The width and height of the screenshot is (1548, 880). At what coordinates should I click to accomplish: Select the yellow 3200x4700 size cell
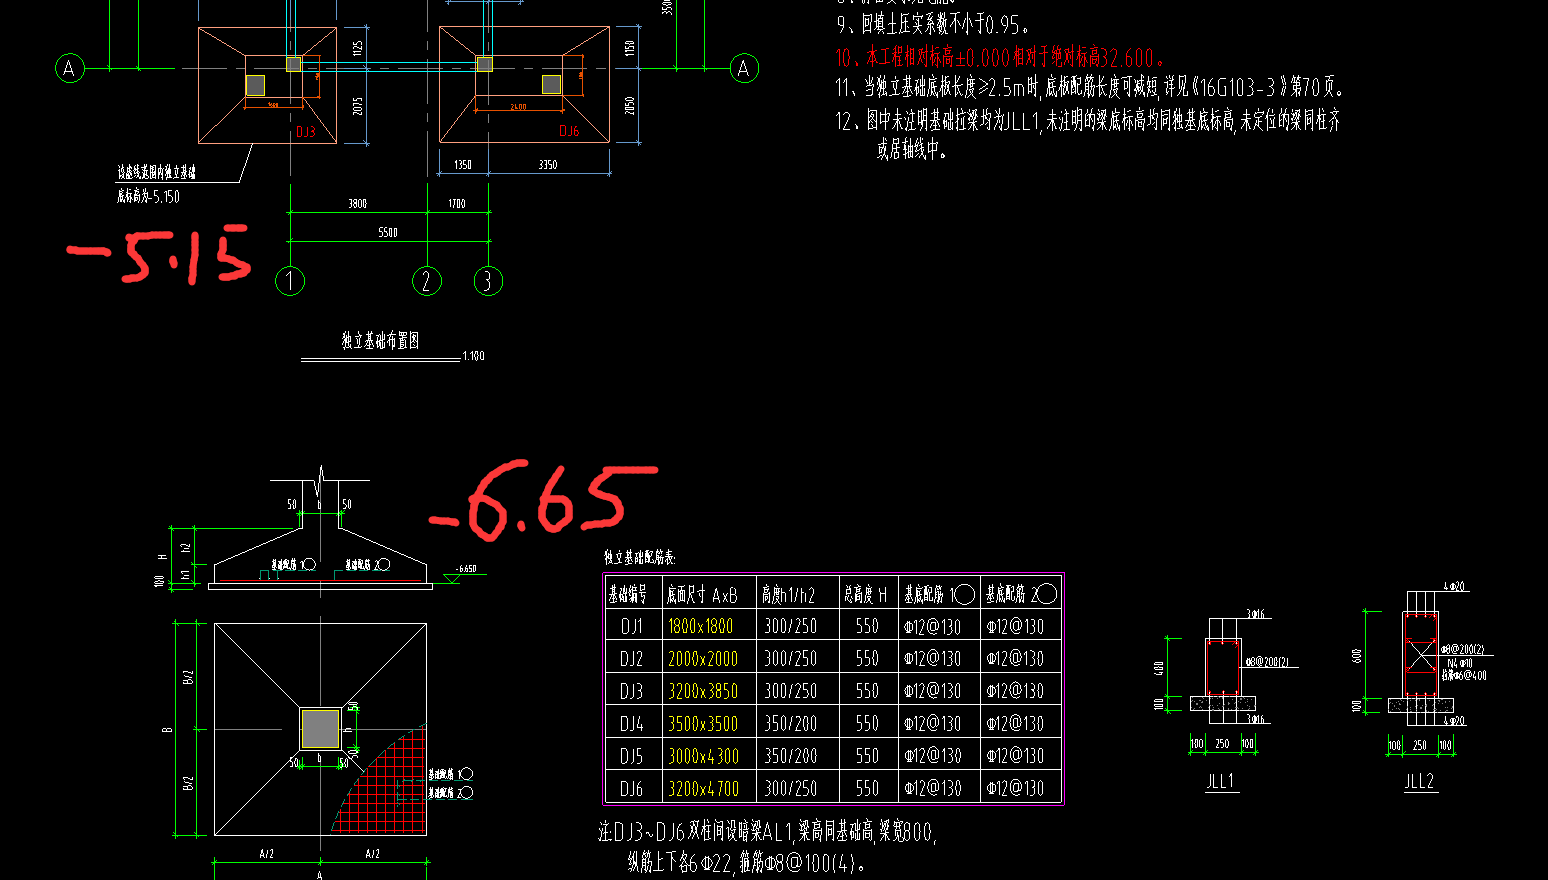(x=704, y=789)
